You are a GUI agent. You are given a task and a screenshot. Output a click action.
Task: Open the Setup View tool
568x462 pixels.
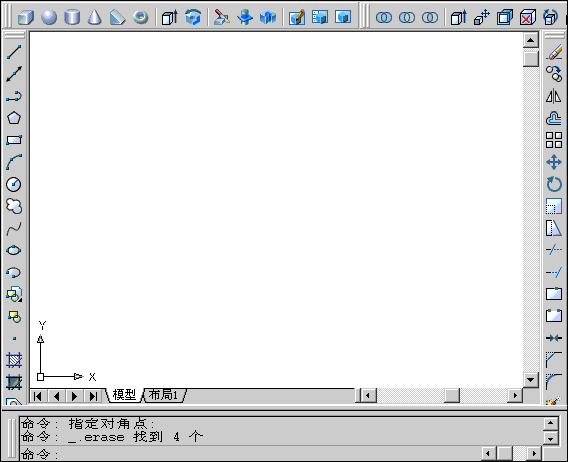coord(320,17)
